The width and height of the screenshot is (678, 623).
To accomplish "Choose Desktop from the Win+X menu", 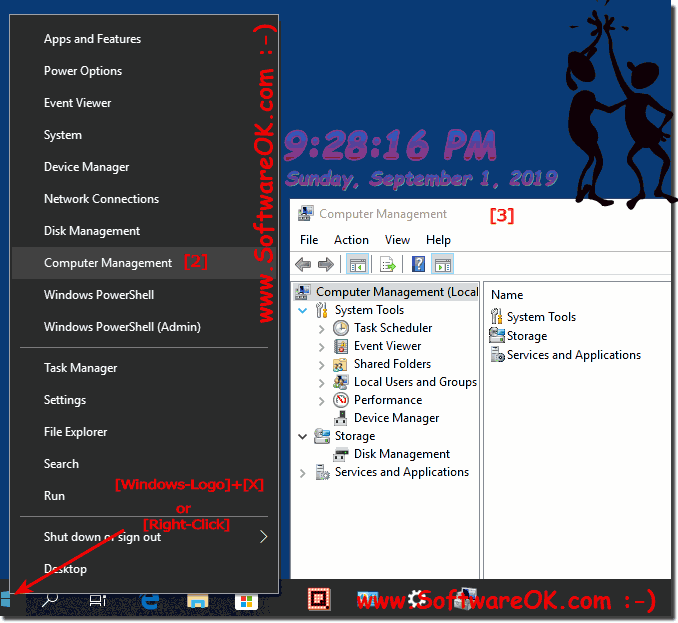I will click(144, 569).
